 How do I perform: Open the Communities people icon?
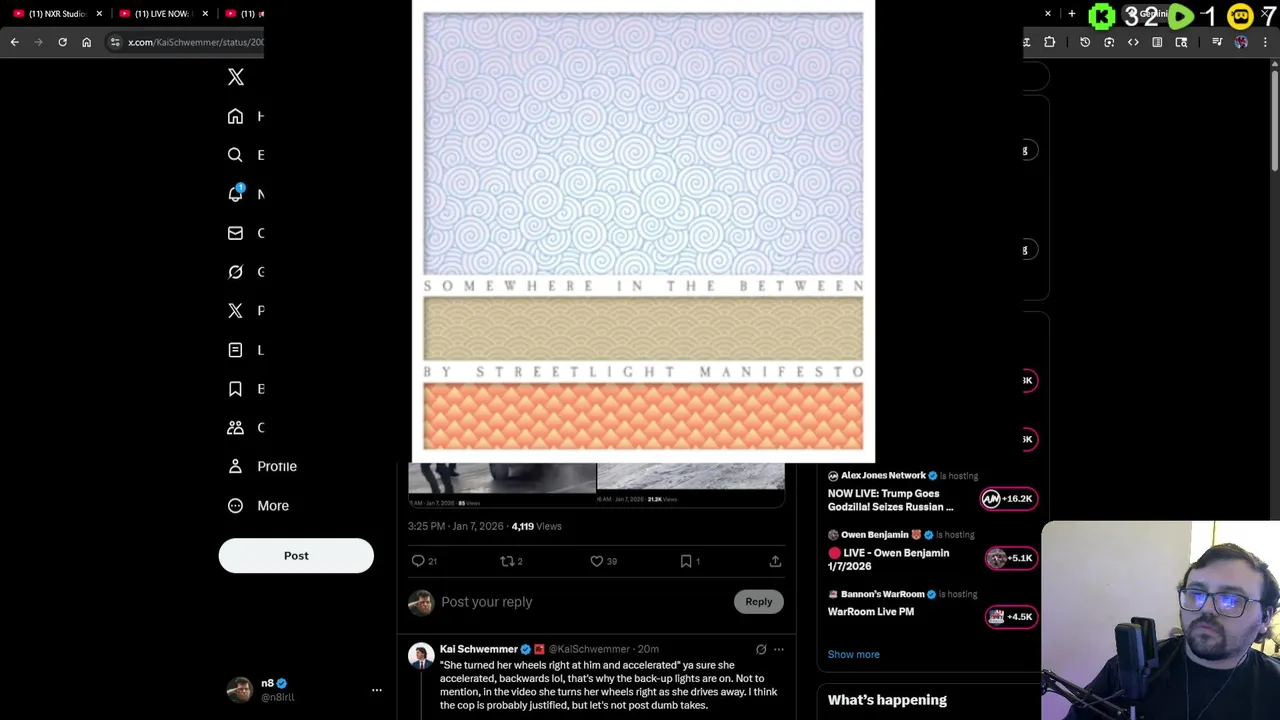click(235, 427)
